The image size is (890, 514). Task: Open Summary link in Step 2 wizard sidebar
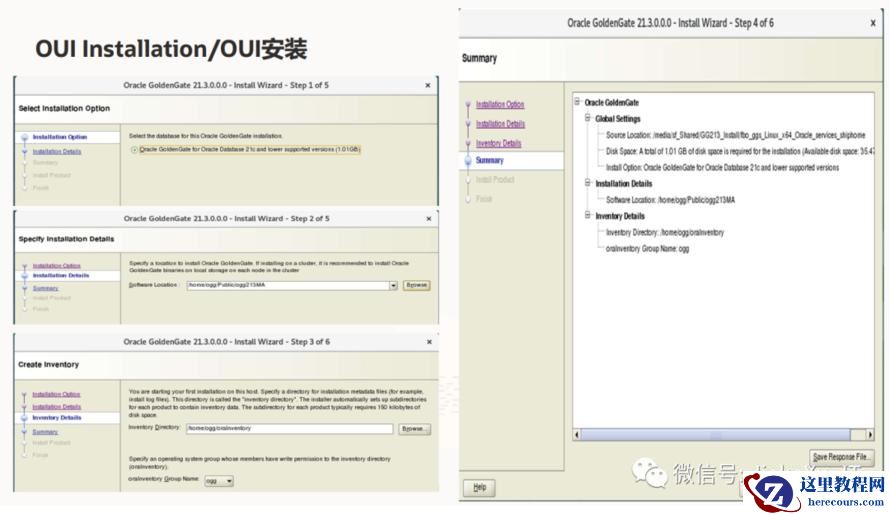tap(45, 288)
